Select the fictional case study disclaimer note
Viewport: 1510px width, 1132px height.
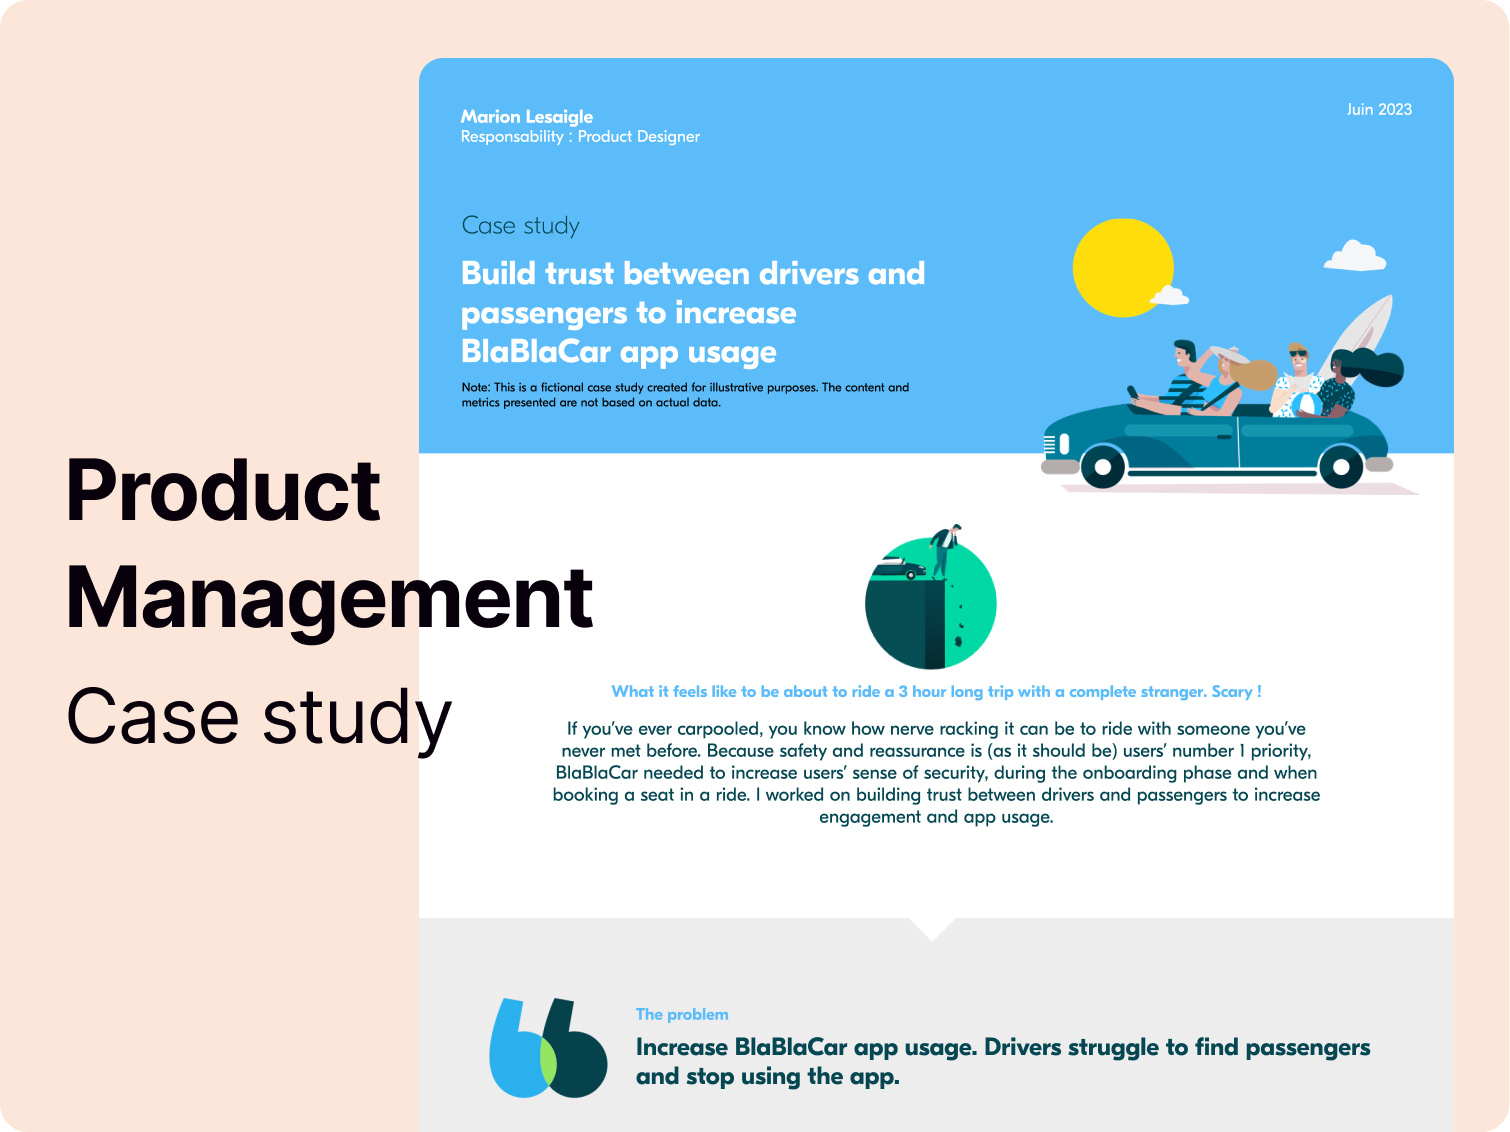685,393
